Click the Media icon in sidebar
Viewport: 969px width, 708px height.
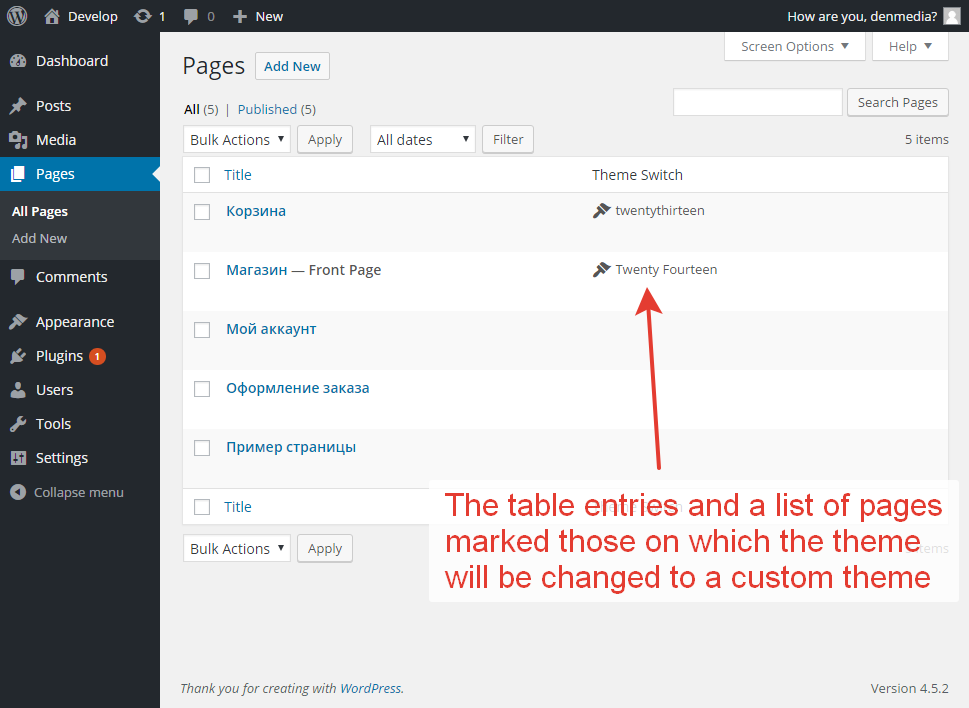(x=18, y=140)
